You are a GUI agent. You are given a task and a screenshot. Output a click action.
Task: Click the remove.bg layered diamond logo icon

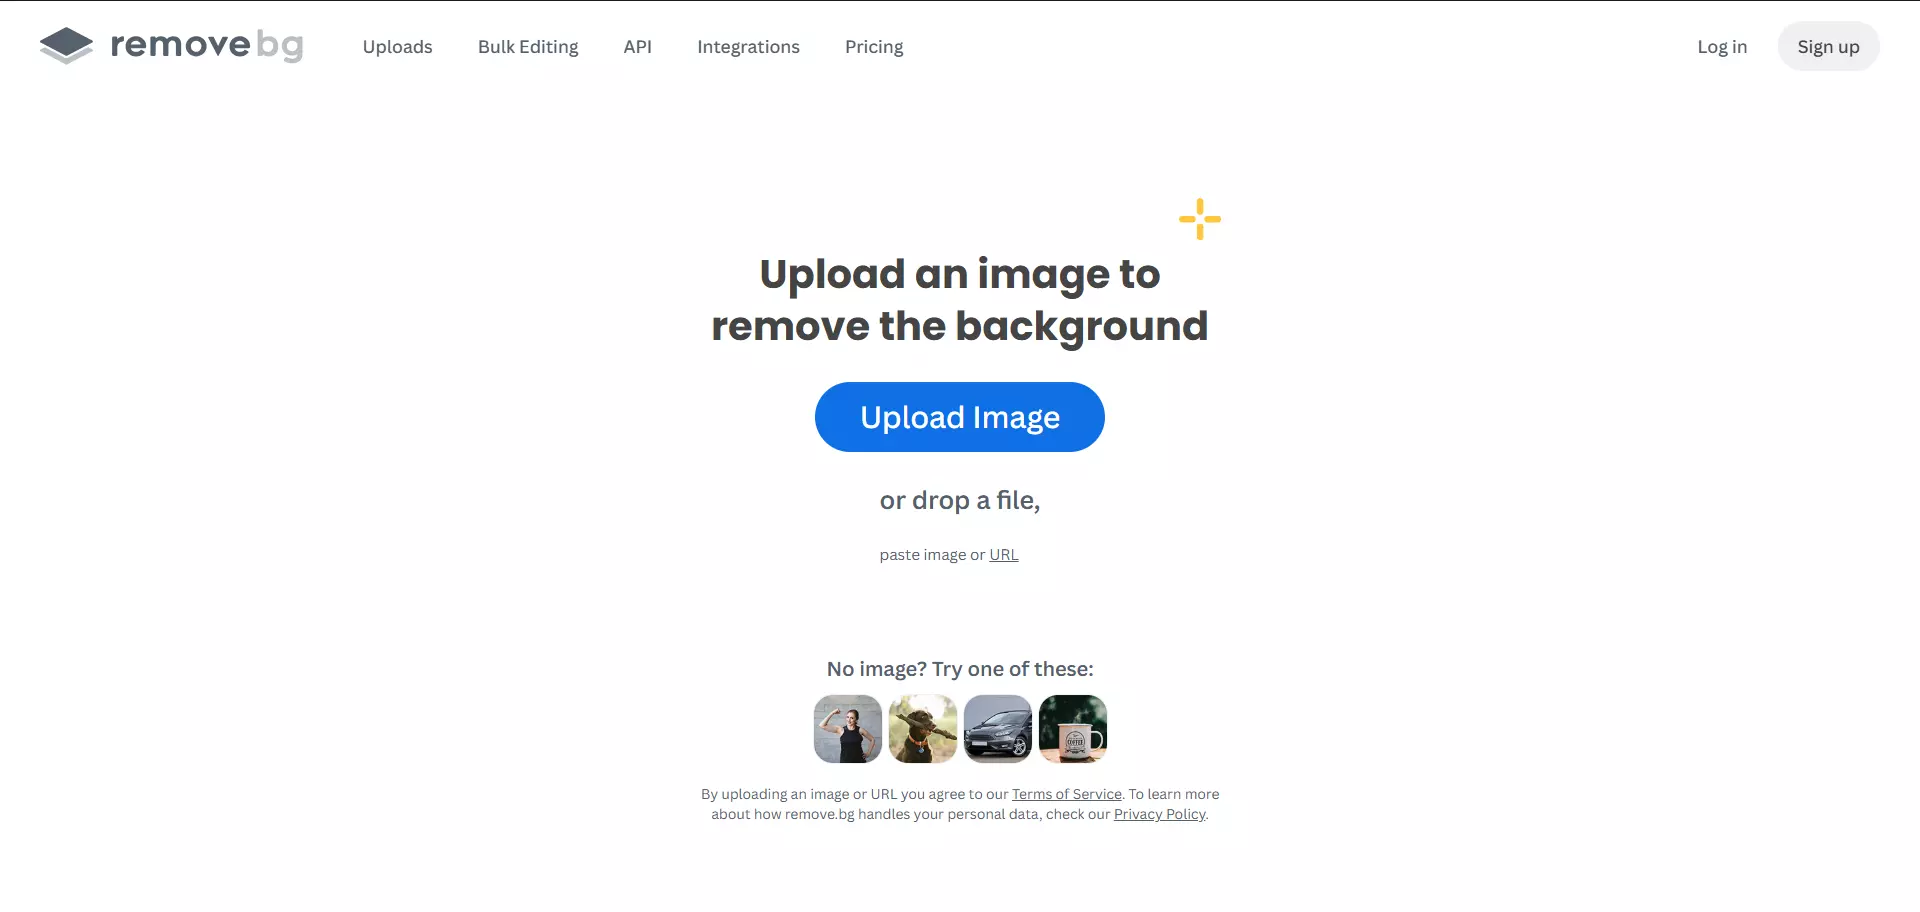point(66,46)
